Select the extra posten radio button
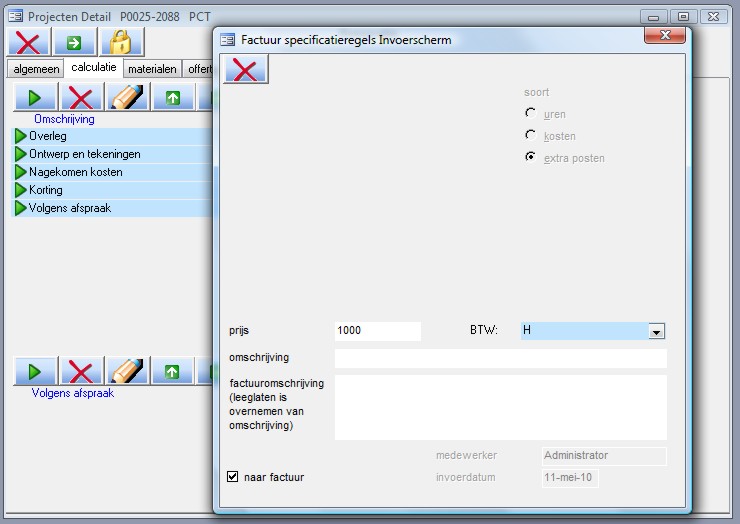Viewport: 740px width, 524px height. (530, 157)
